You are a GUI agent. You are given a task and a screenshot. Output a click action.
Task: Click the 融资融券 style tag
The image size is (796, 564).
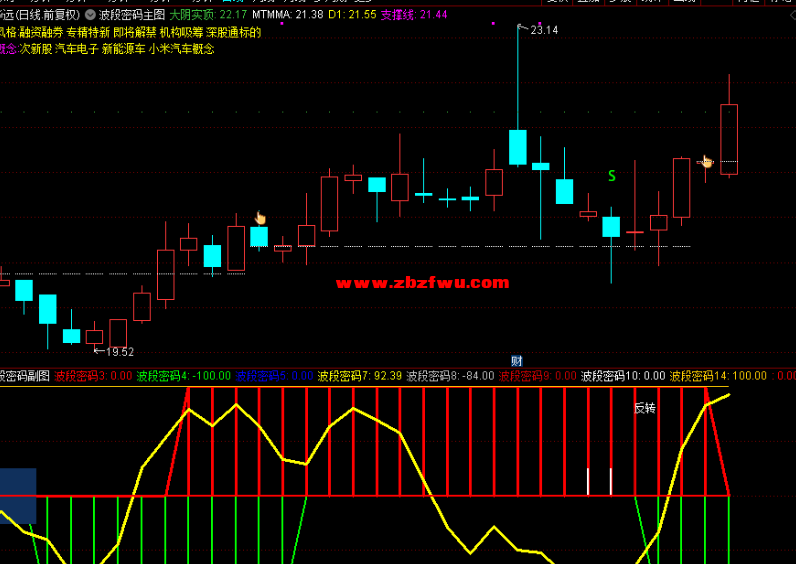click(x=41, y=32)
